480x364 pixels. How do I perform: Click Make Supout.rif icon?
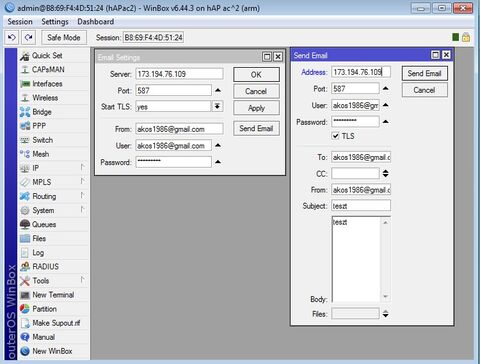pyautogui.click(x=25, y=323)
